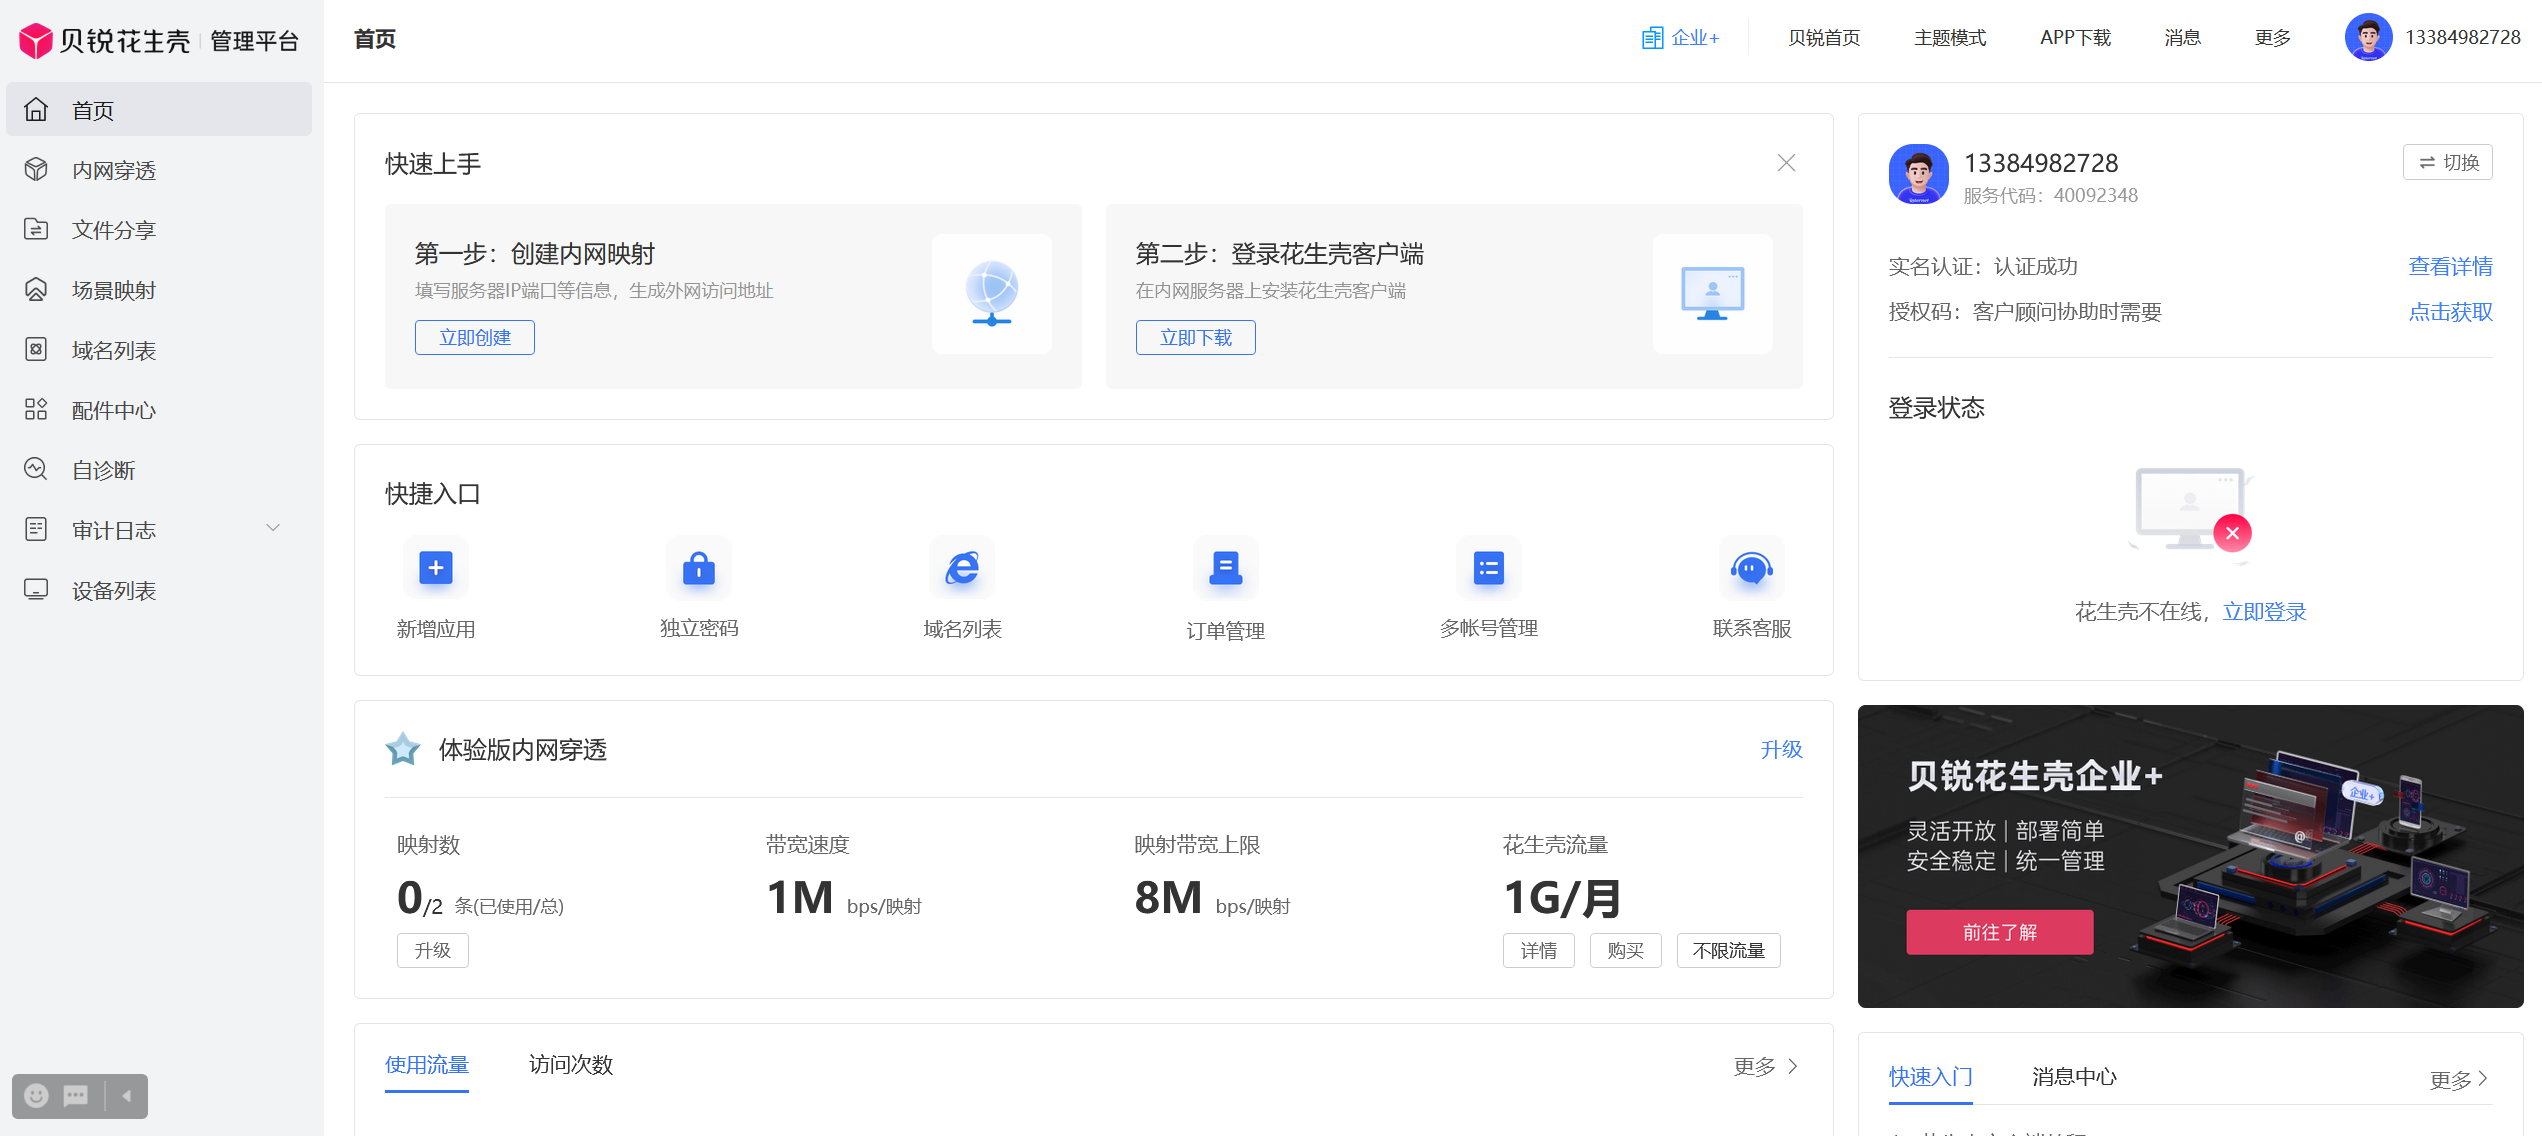Expand the 审计日志 submenu chevron

pyautogui.click(x=272, y=528)
